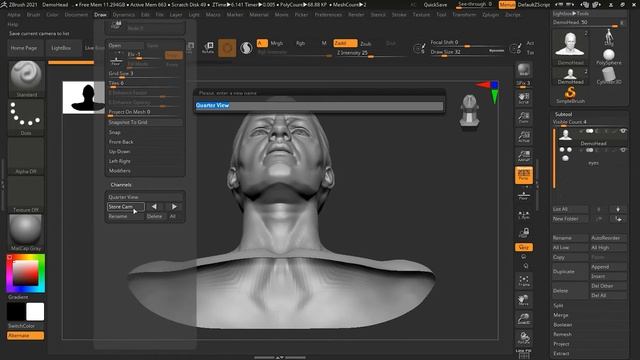The image size is (640, 360).
Task: Toggle L.Sym local symmetry icon
Action: pyautogui.click(x=524, y=215)
